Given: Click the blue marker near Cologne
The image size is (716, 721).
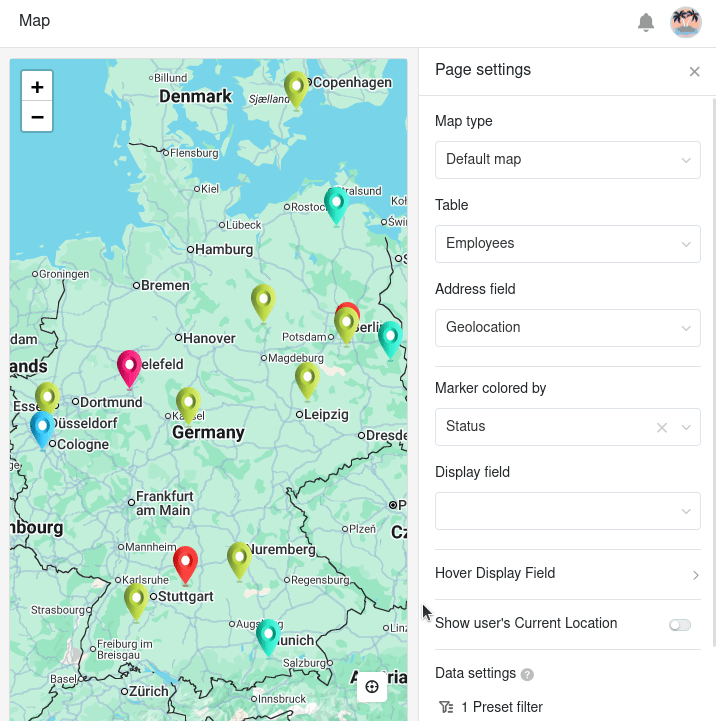Looking at the screenshot, I should (42, 428).
